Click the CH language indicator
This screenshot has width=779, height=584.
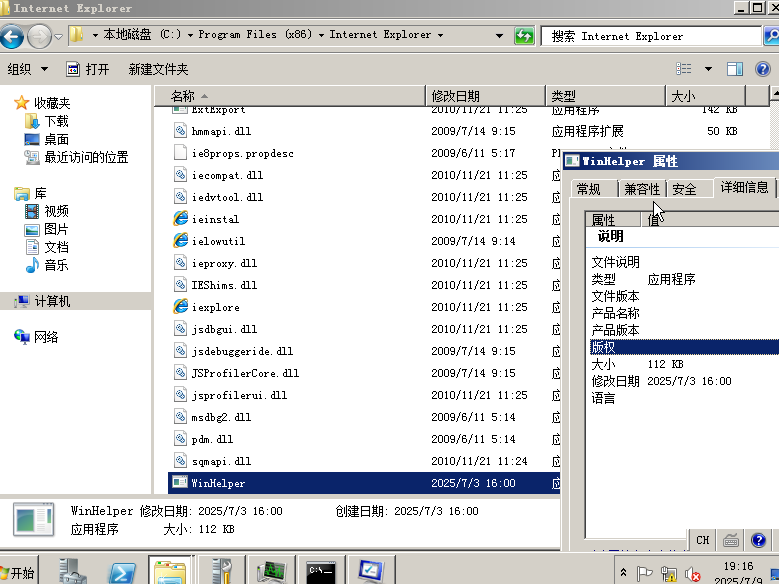(x=702, y=540)
